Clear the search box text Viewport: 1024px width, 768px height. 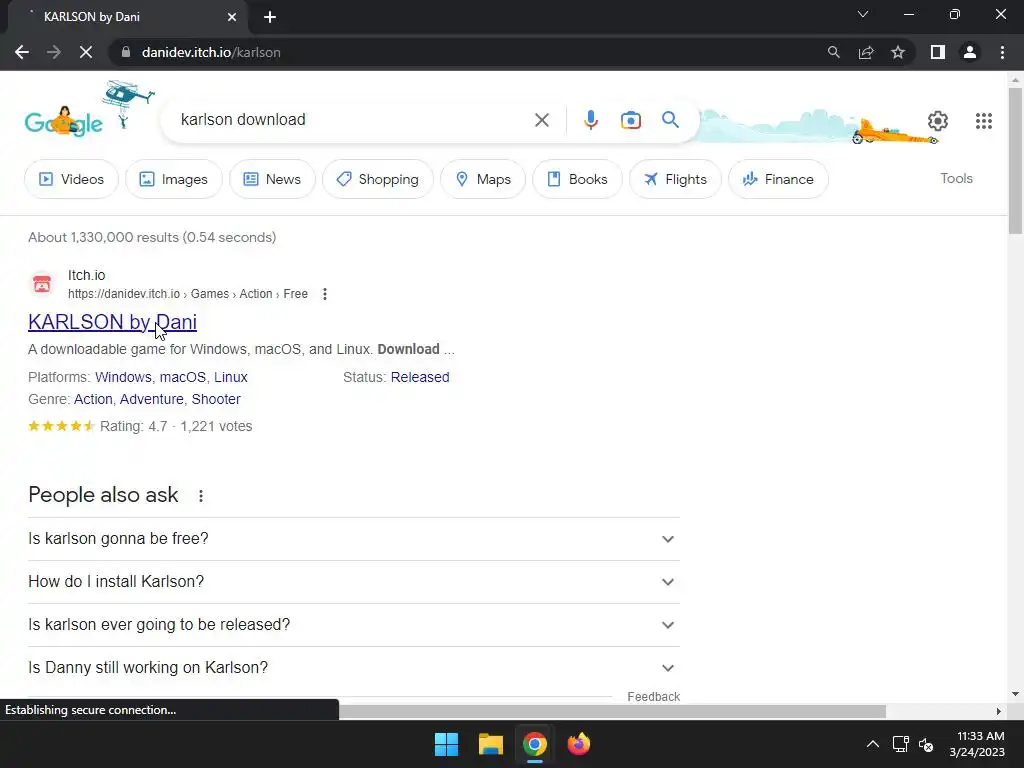541,120
